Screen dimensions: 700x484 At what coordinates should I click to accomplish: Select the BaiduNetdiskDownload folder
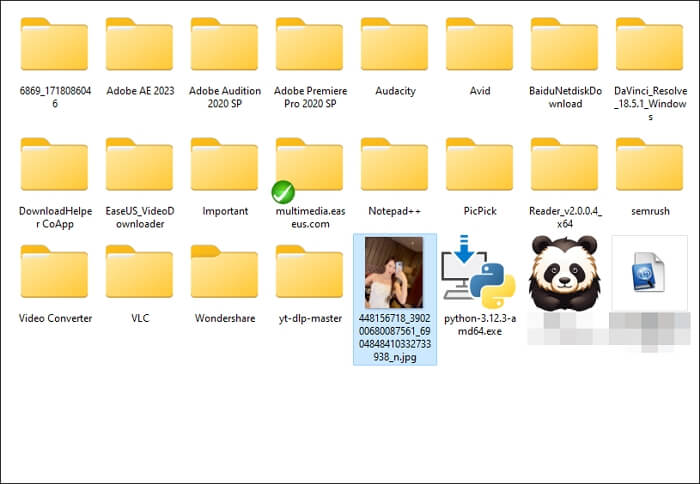(x=564, y=46)
